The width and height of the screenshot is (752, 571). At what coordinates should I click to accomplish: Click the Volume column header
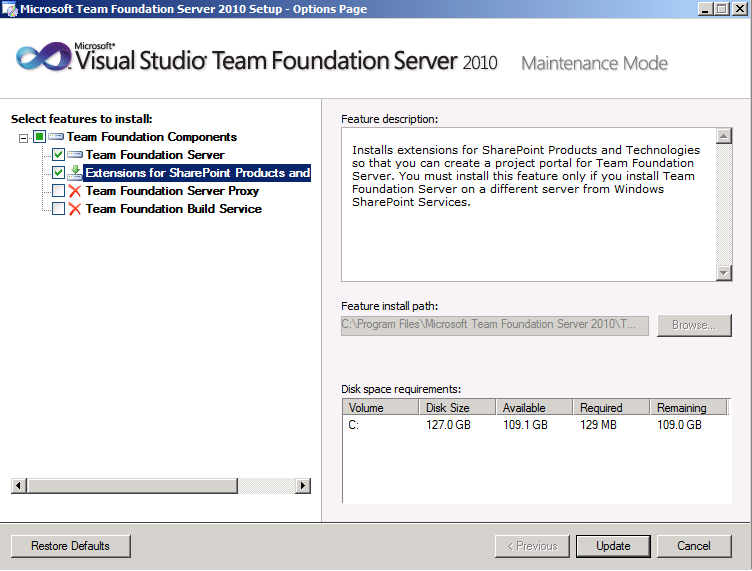pyautogui.click(x=381, y=408)
